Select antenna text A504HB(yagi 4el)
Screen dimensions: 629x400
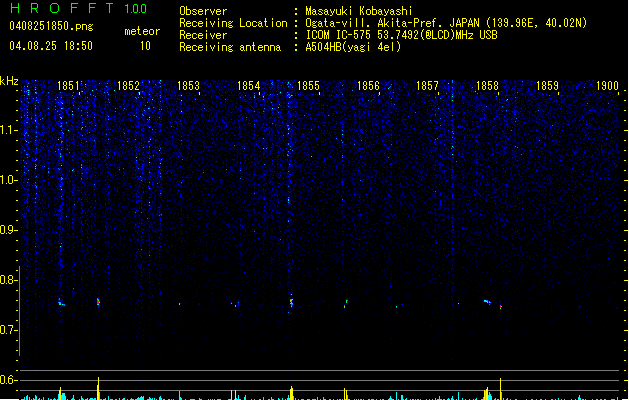pos(353,47)
